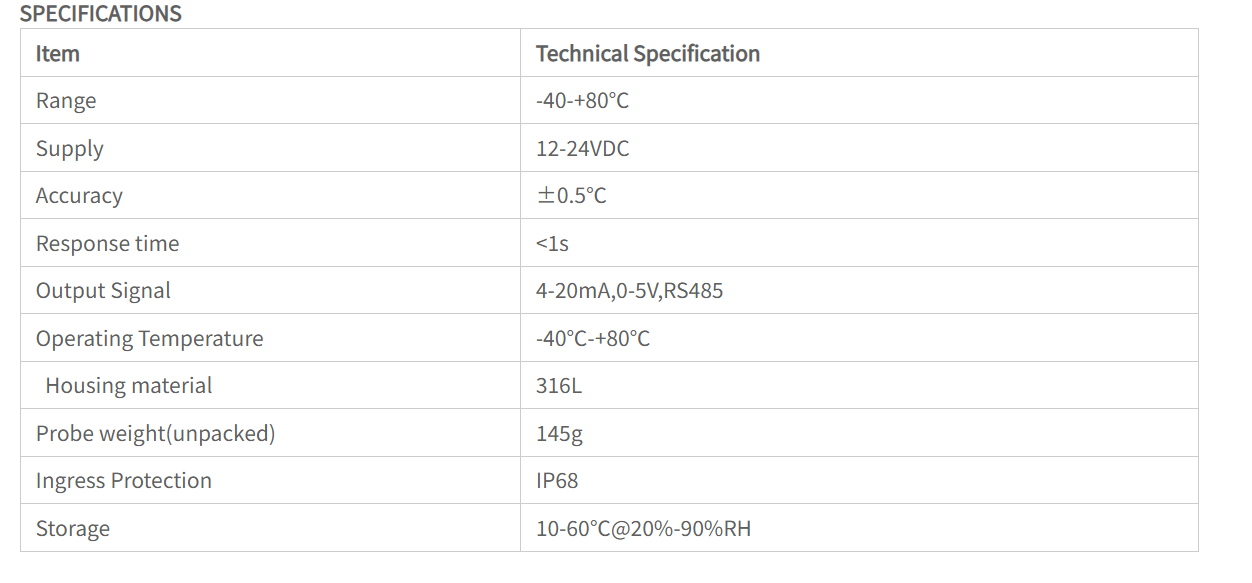Click the Housing material label
Viewport: 1252px width, 583px height.
tap(129, 386)
